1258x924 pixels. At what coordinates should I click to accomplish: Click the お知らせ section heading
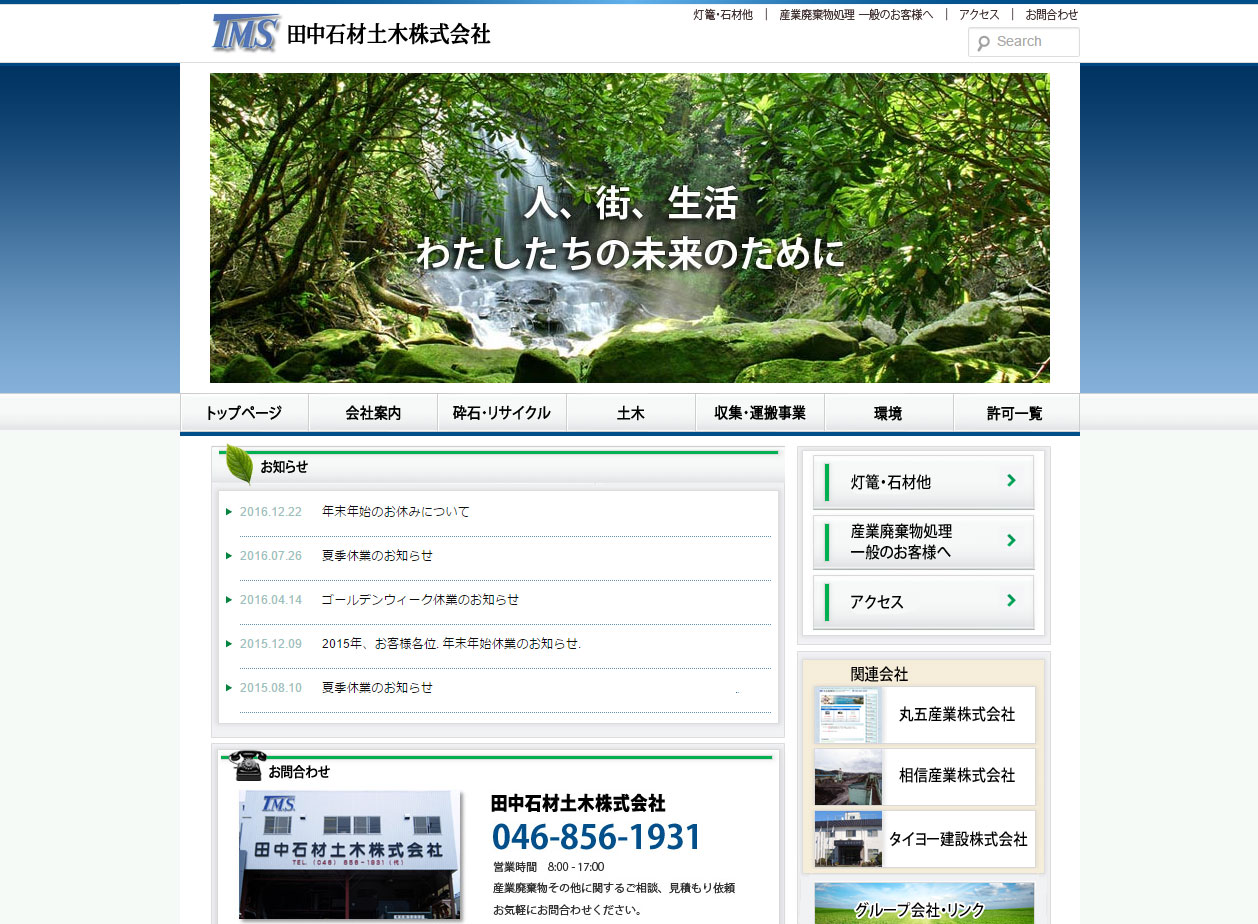284,467
